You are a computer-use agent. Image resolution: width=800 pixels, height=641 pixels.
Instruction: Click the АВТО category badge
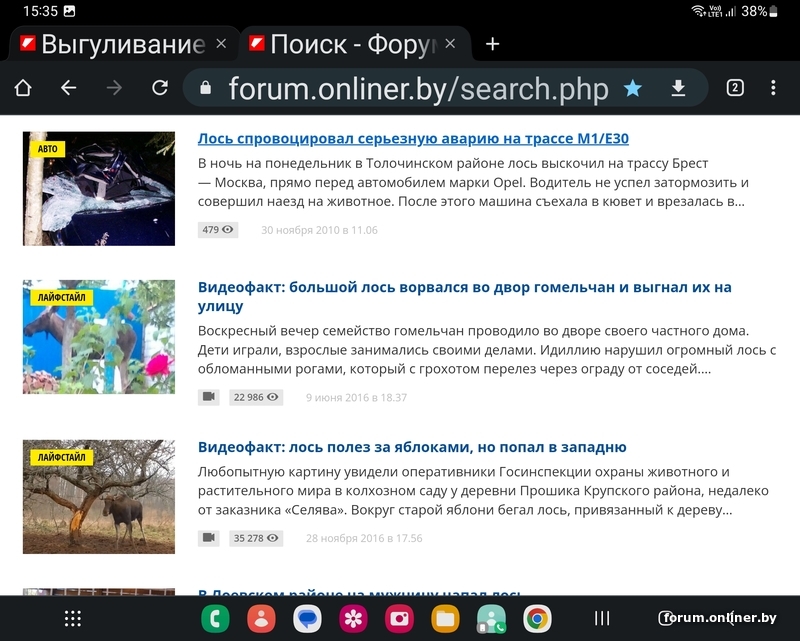tap(47, 149)
